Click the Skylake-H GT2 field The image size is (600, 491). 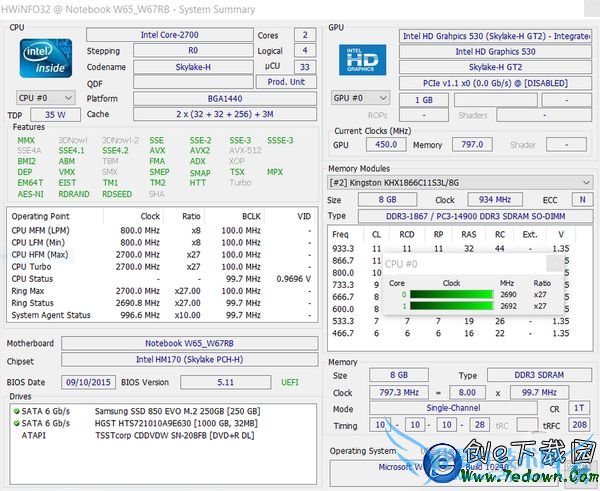[495, 67]
